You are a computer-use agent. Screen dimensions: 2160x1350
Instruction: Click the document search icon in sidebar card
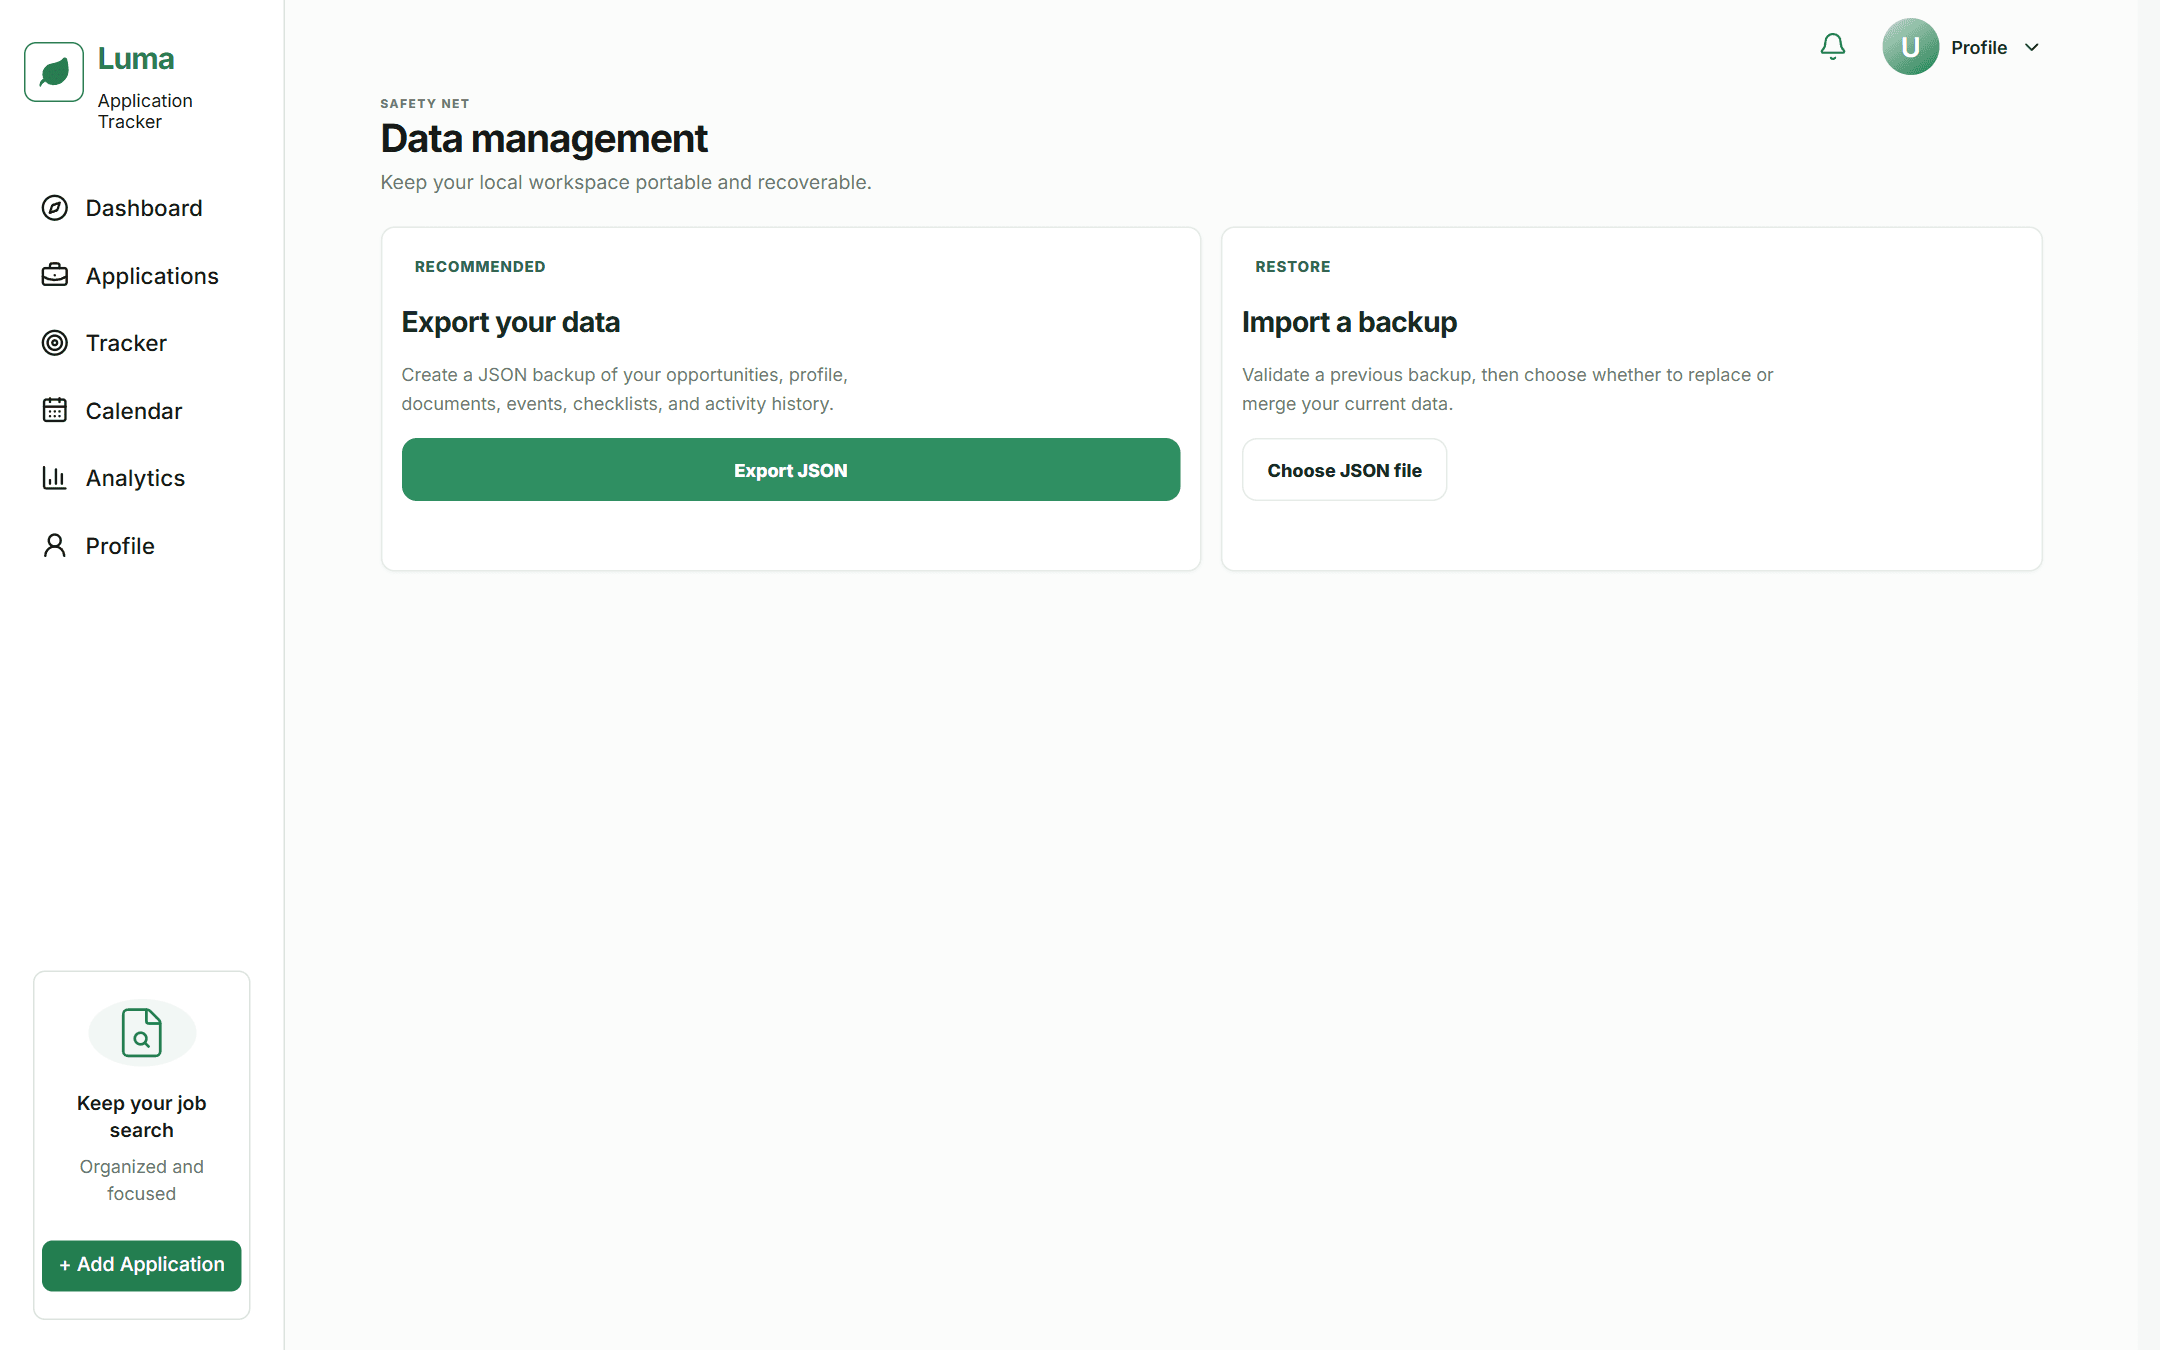[x=142, y=1033]
